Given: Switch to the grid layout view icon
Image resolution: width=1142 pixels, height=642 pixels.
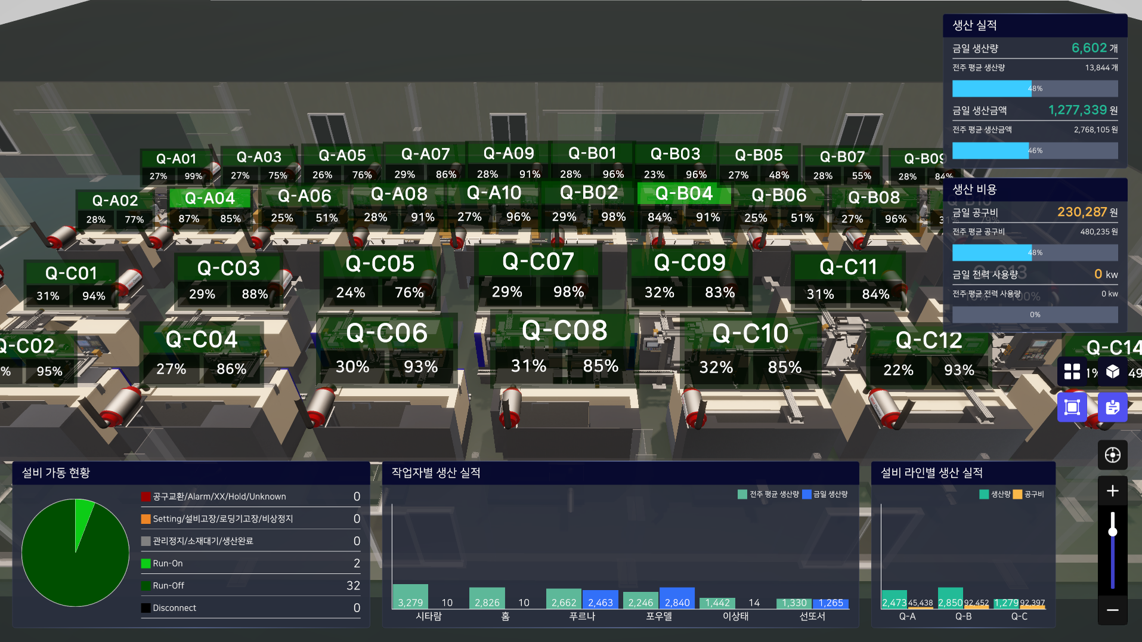Looking at the screenshot, I should tap(1072, 372).
